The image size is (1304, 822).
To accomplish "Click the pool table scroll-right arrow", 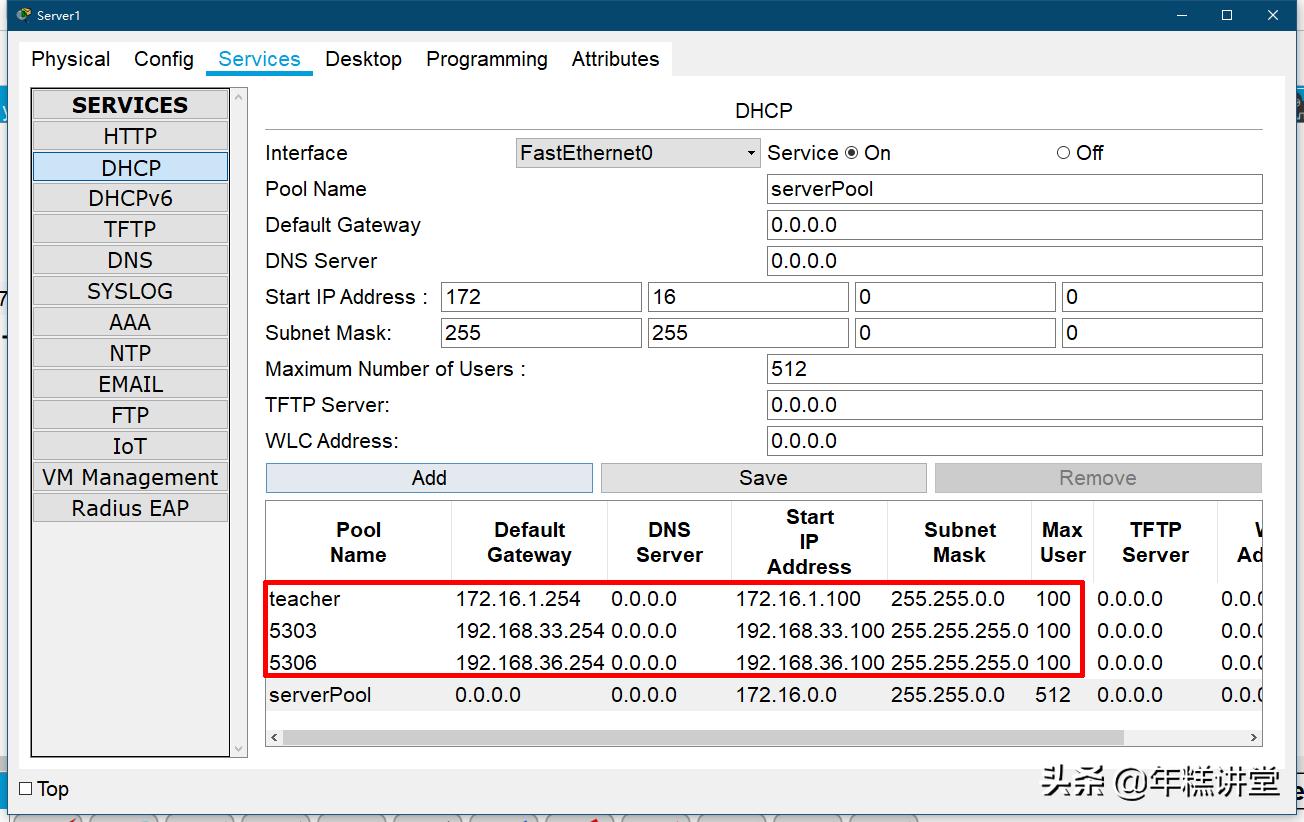I will 1254,738.
